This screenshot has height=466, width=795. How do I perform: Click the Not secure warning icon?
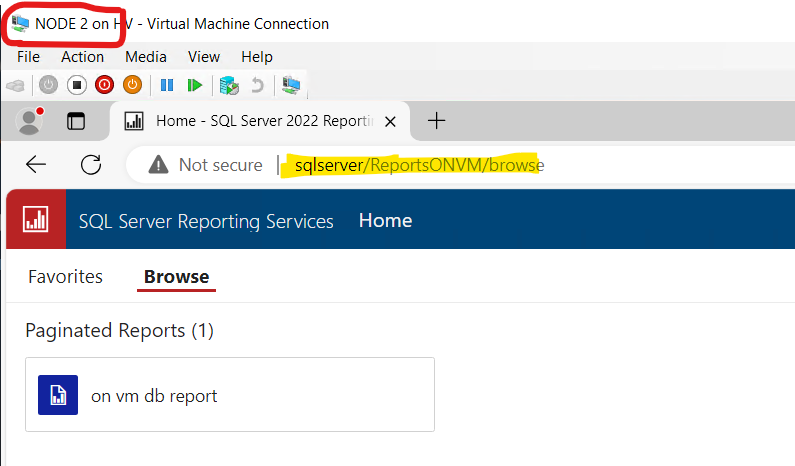coord(159,165)
